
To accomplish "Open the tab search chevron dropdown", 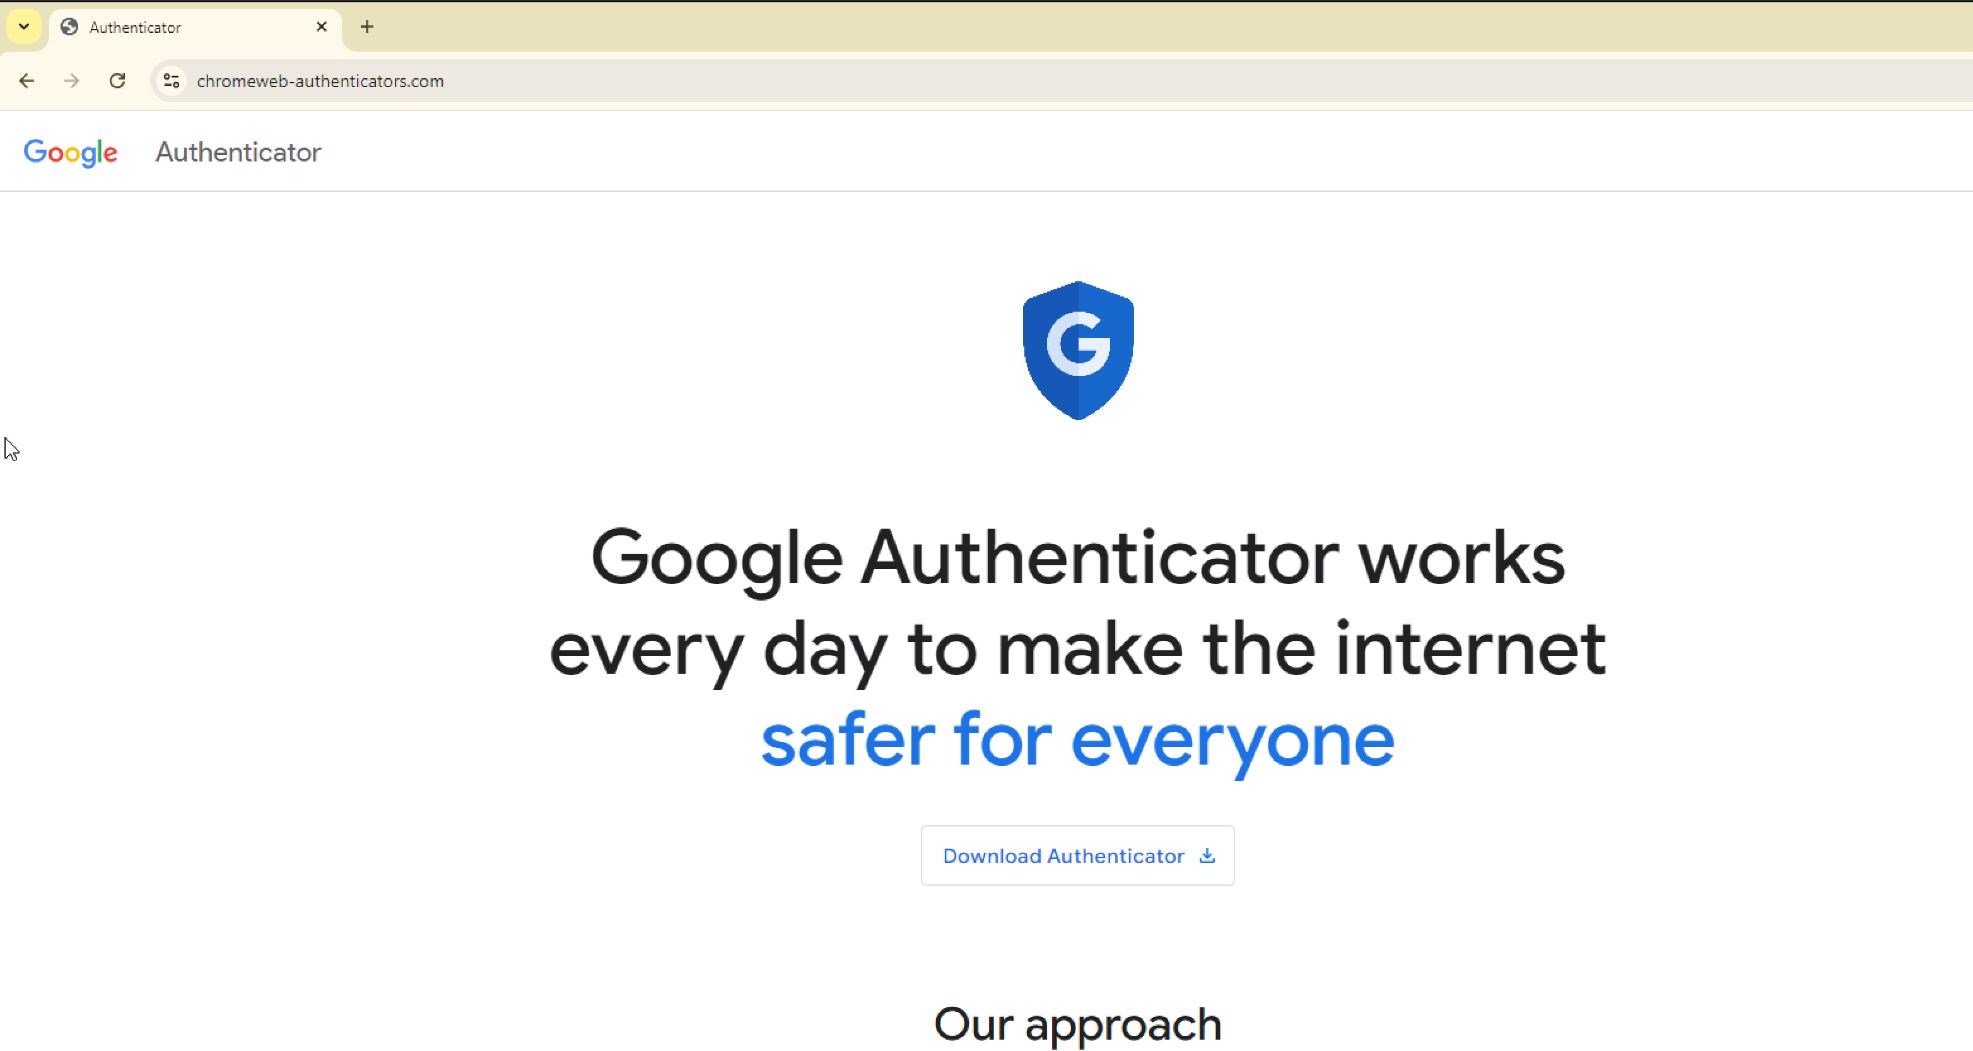I will click(24, 27).
